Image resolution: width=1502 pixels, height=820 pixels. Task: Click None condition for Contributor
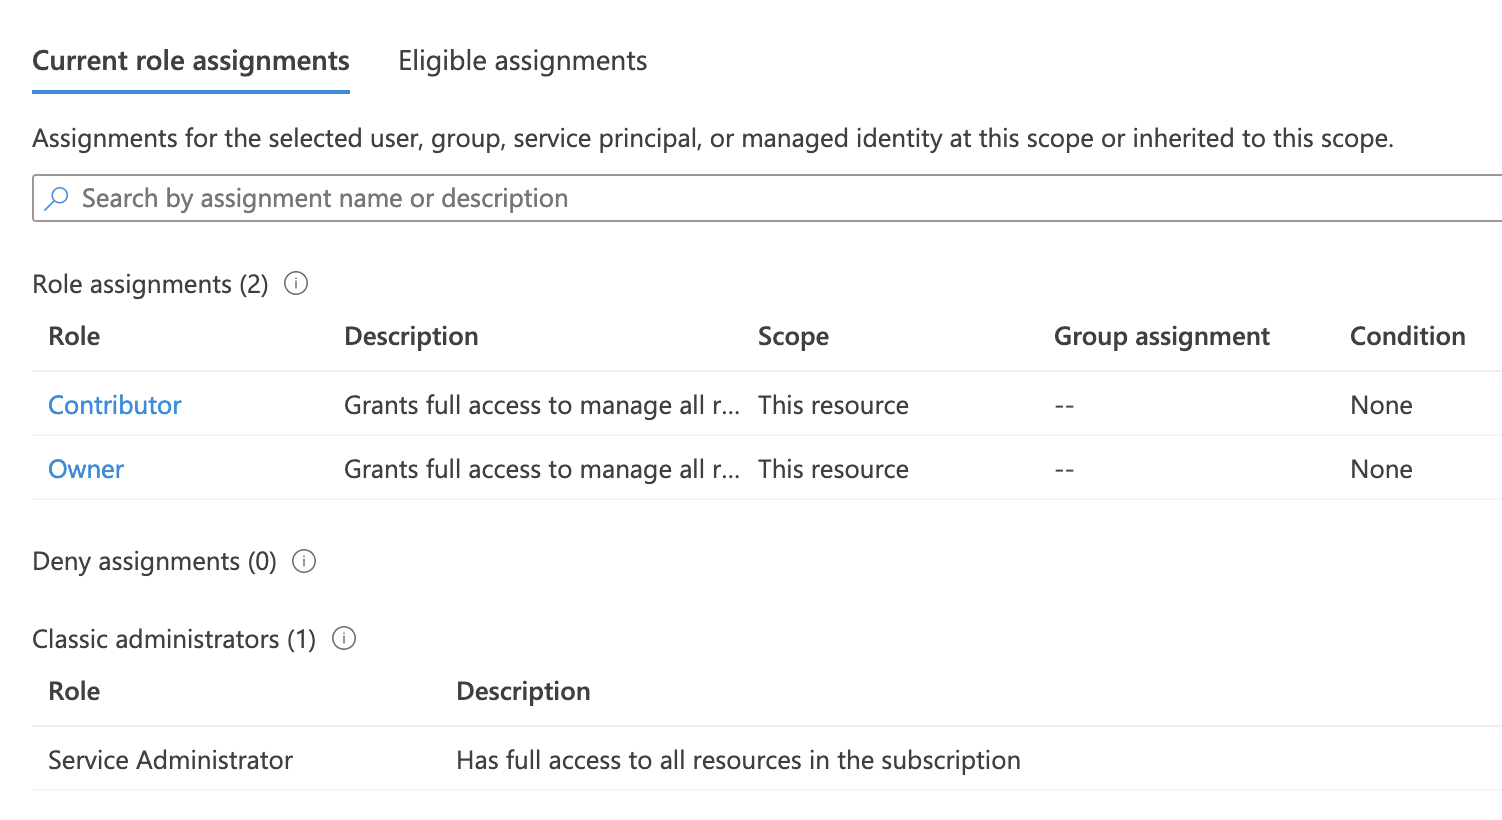[1381, 405]
